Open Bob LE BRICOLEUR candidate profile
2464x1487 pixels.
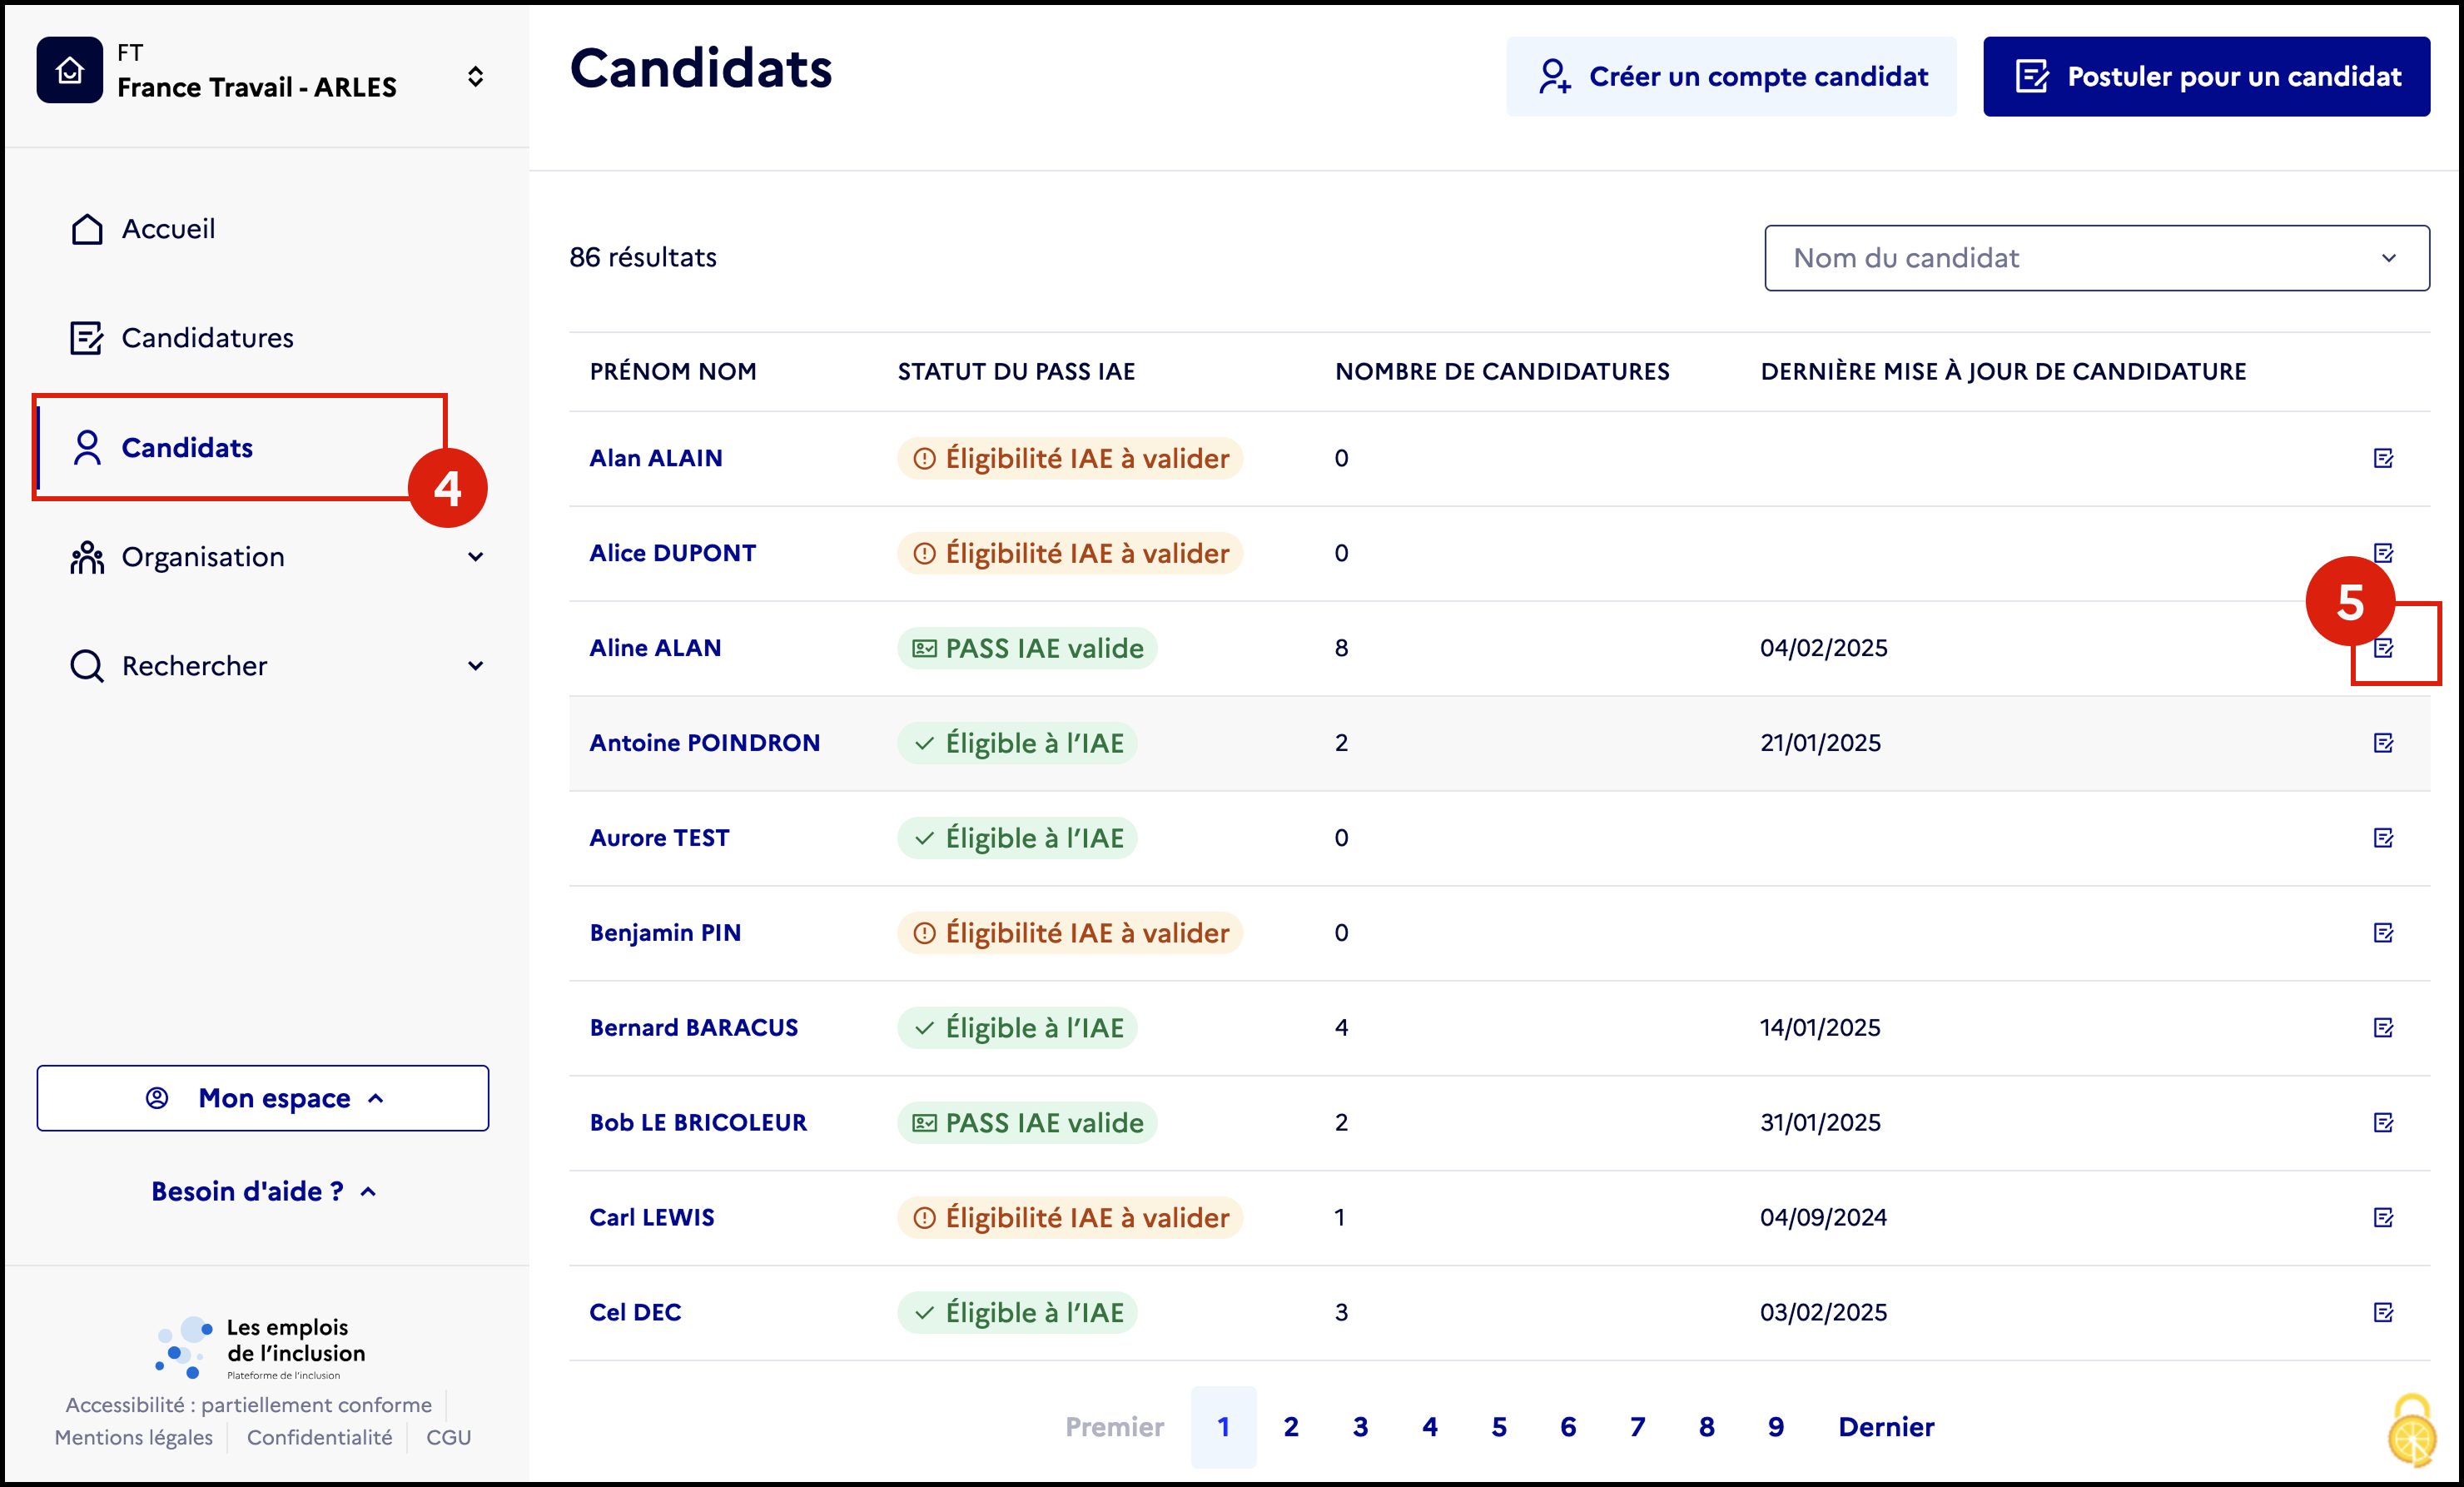697,1123
